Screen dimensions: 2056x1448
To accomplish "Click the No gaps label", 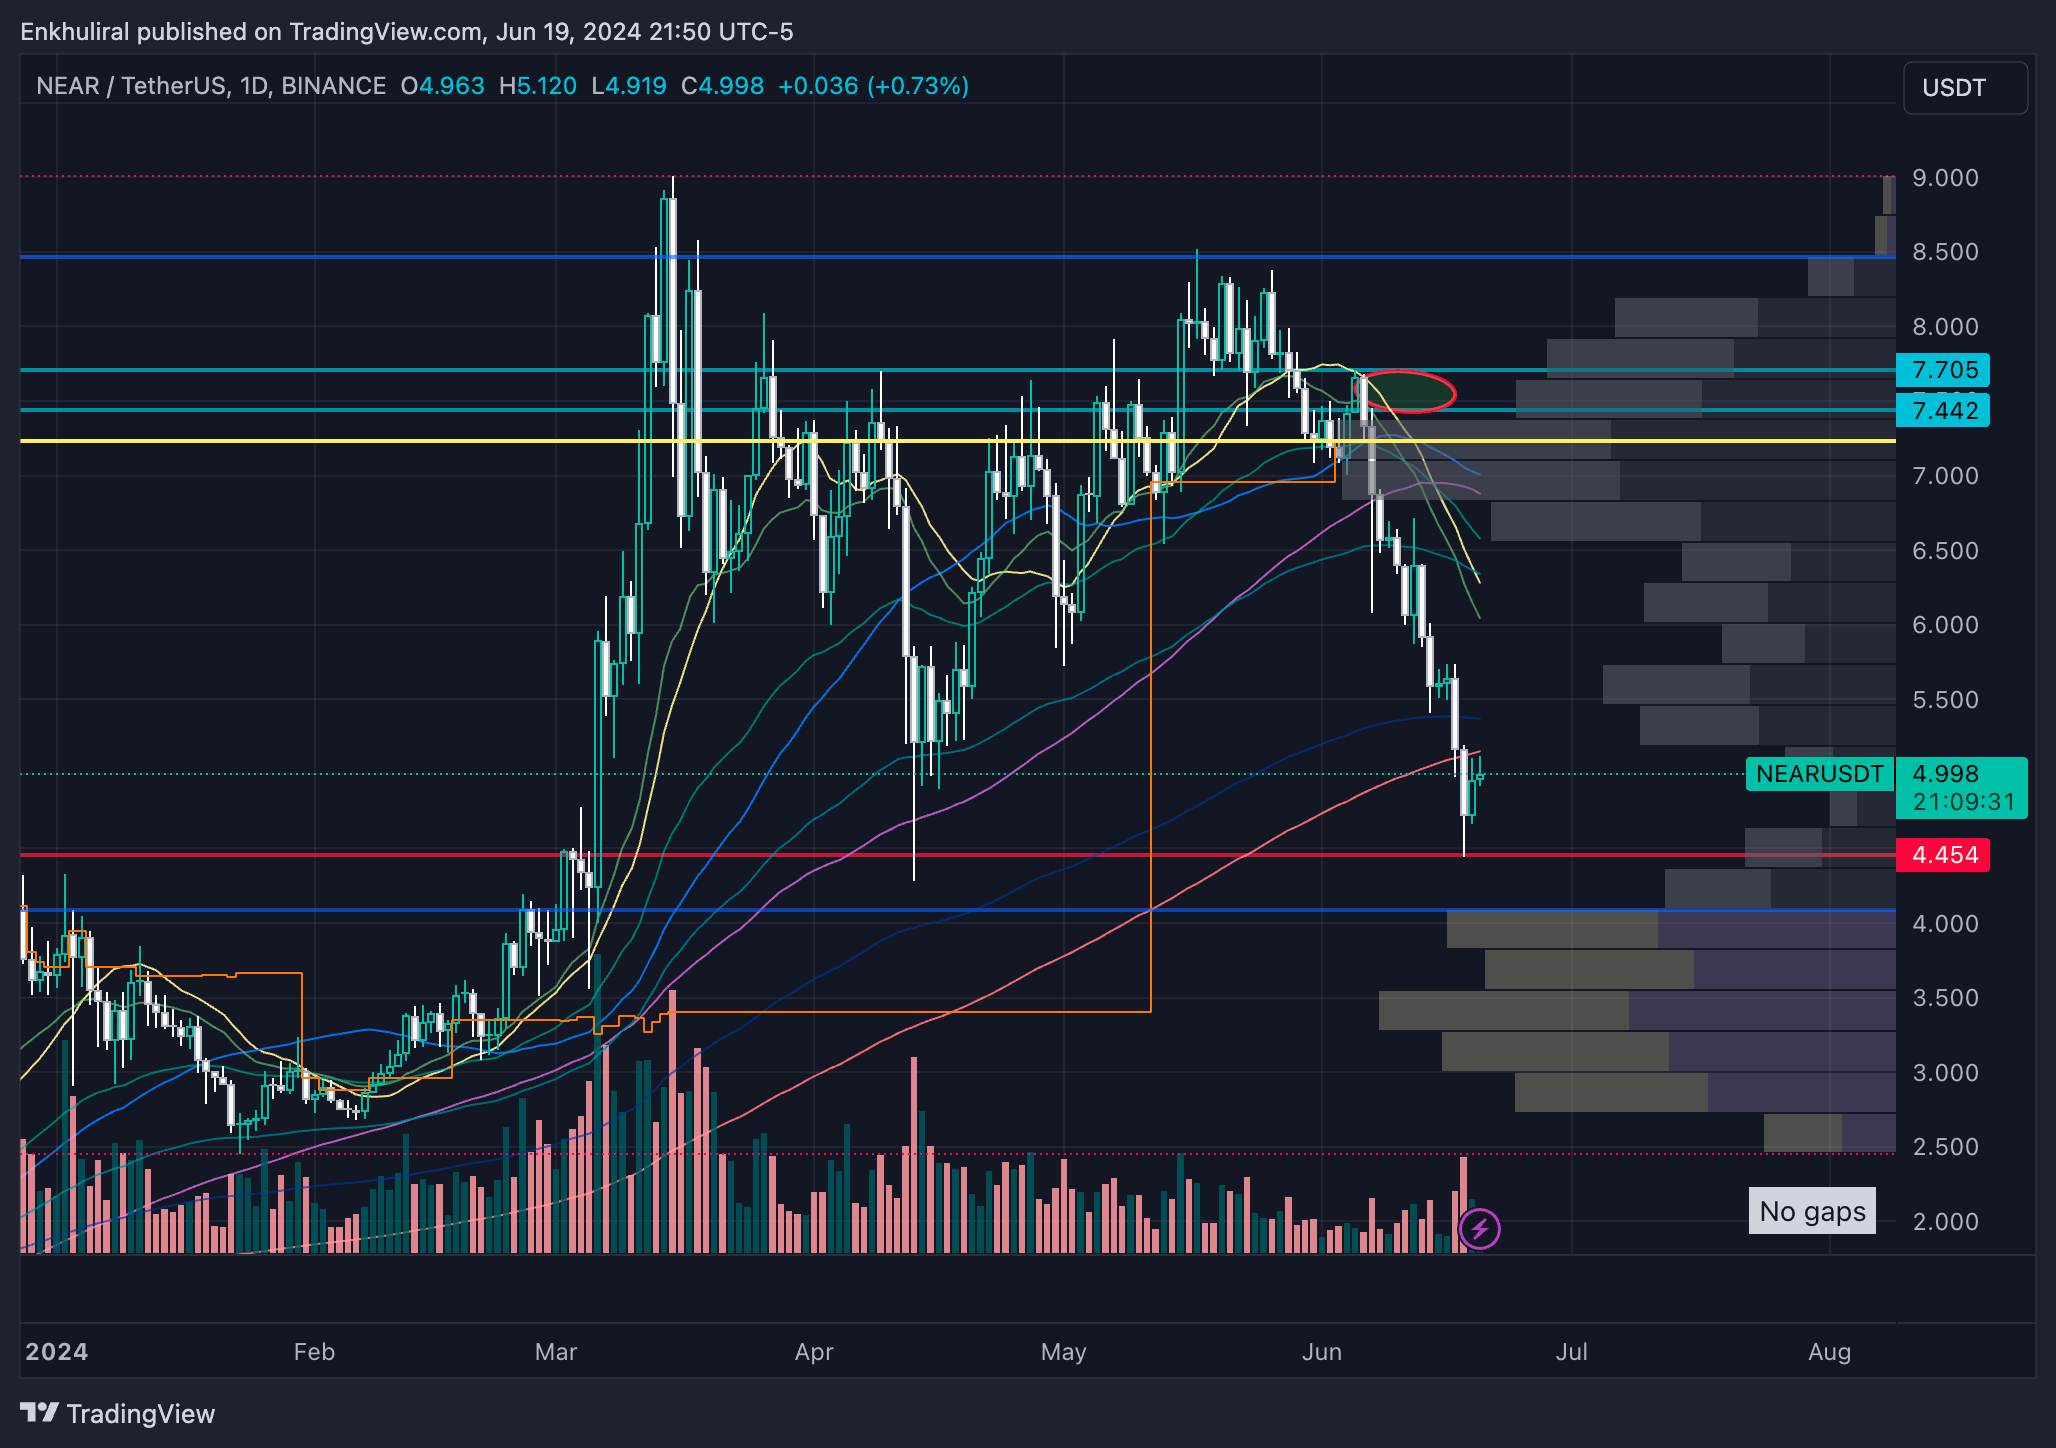I will (x=1811, y=1211).
